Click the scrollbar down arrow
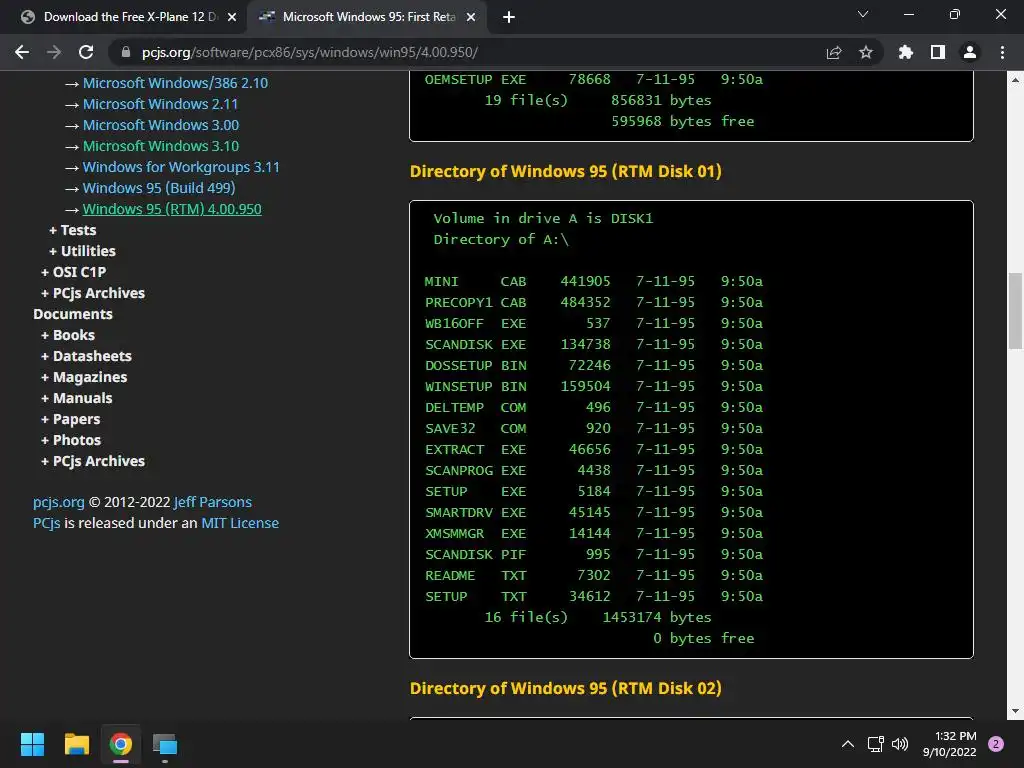 tap(1015, 711)
